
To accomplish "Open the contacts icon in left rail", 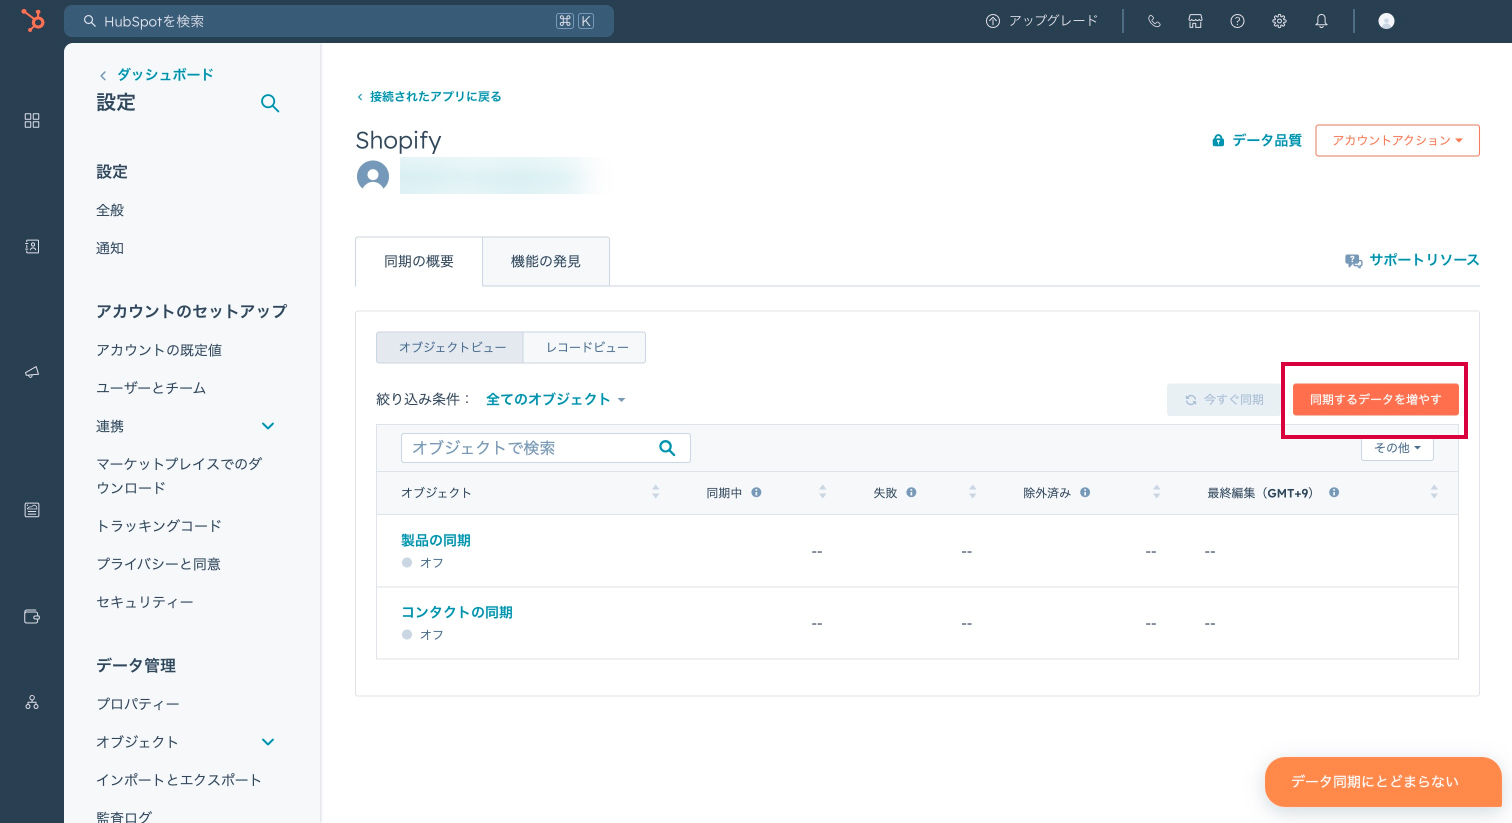I will tap(32, 246).
